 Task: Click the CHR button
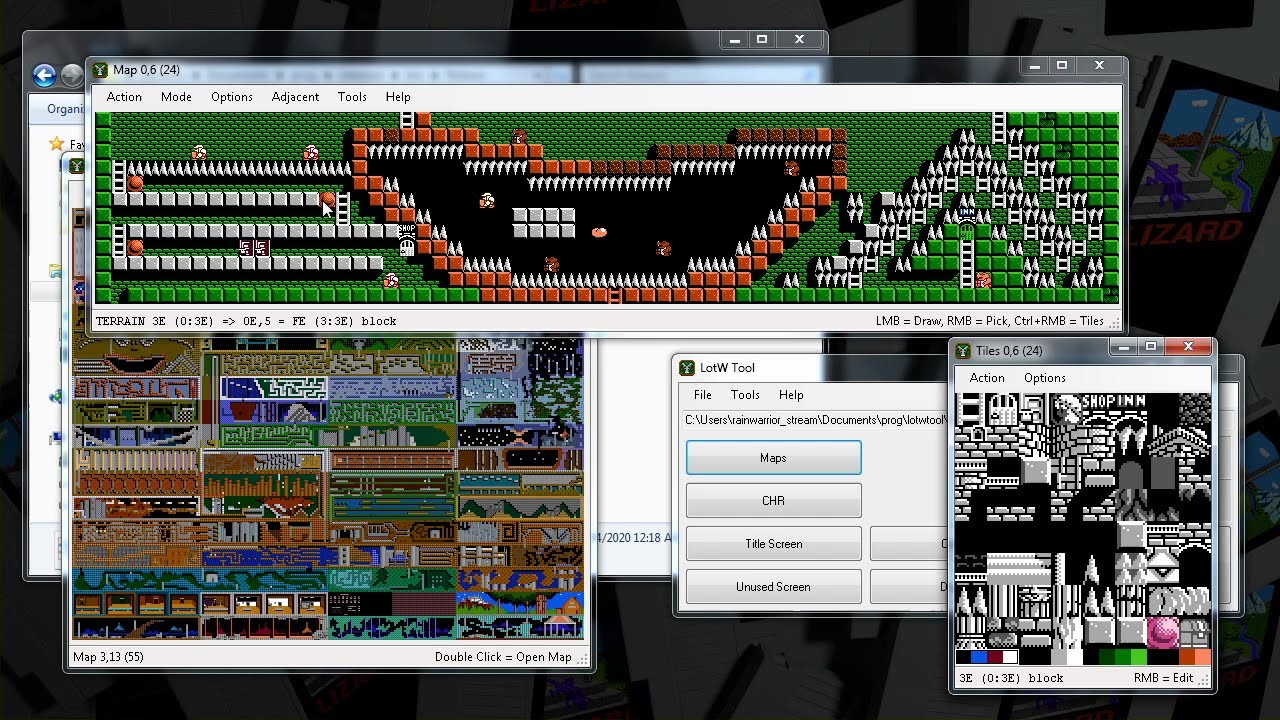click(773, 501)
